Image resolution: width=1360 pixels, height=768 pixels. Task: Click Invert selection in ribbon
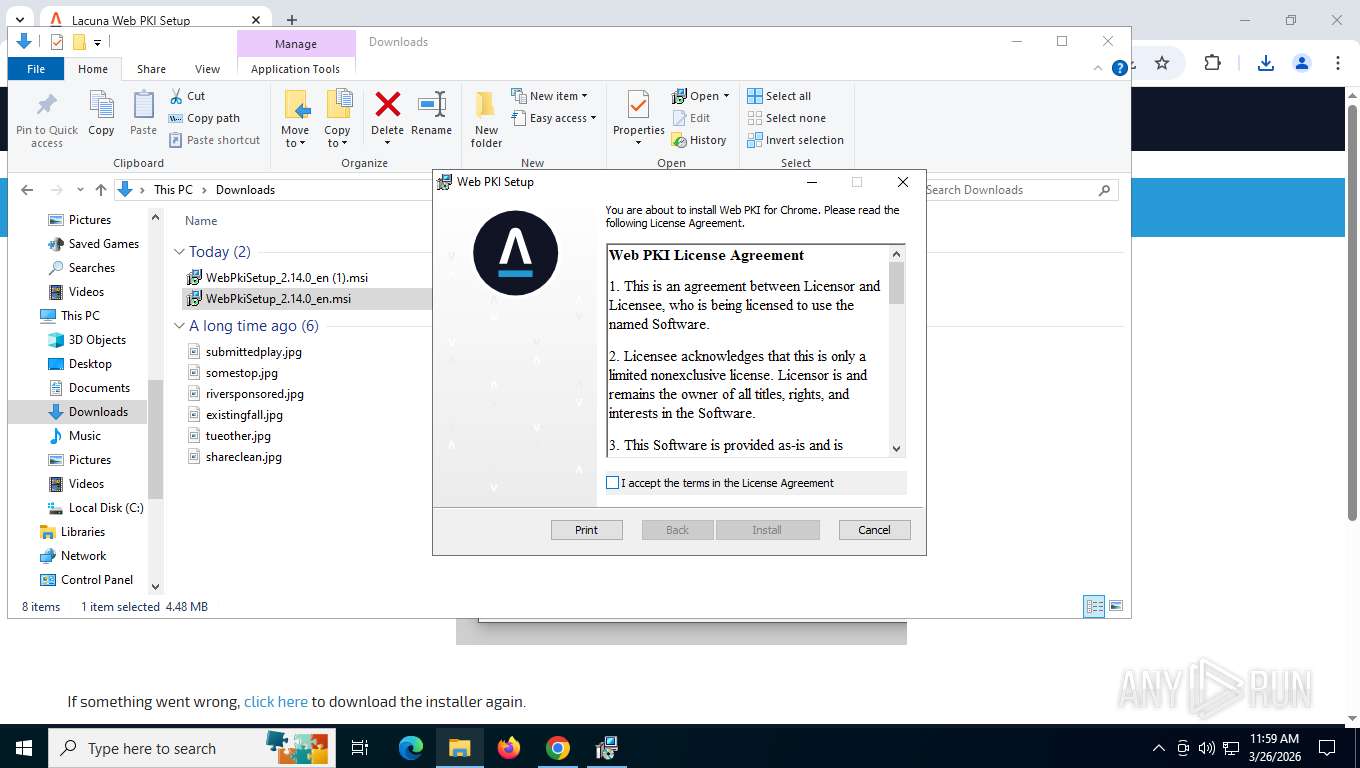click(795, 140)
